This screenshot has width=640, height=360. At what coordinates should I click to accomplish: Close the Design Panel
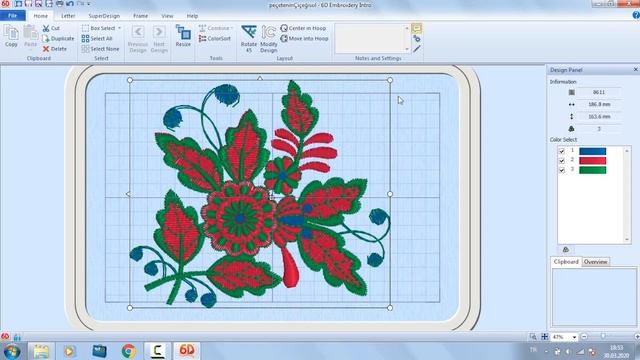636,70
